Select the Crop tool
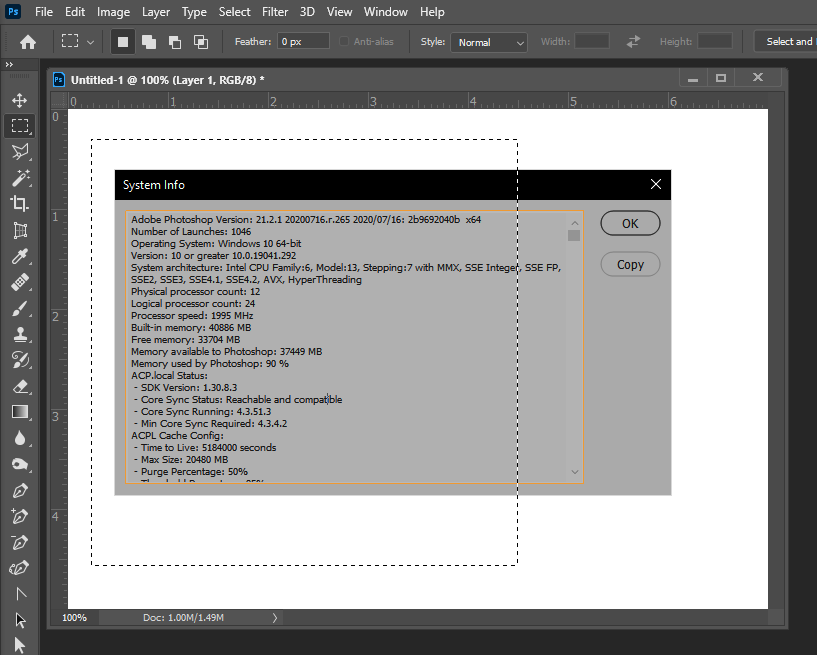 coord(20,204)
